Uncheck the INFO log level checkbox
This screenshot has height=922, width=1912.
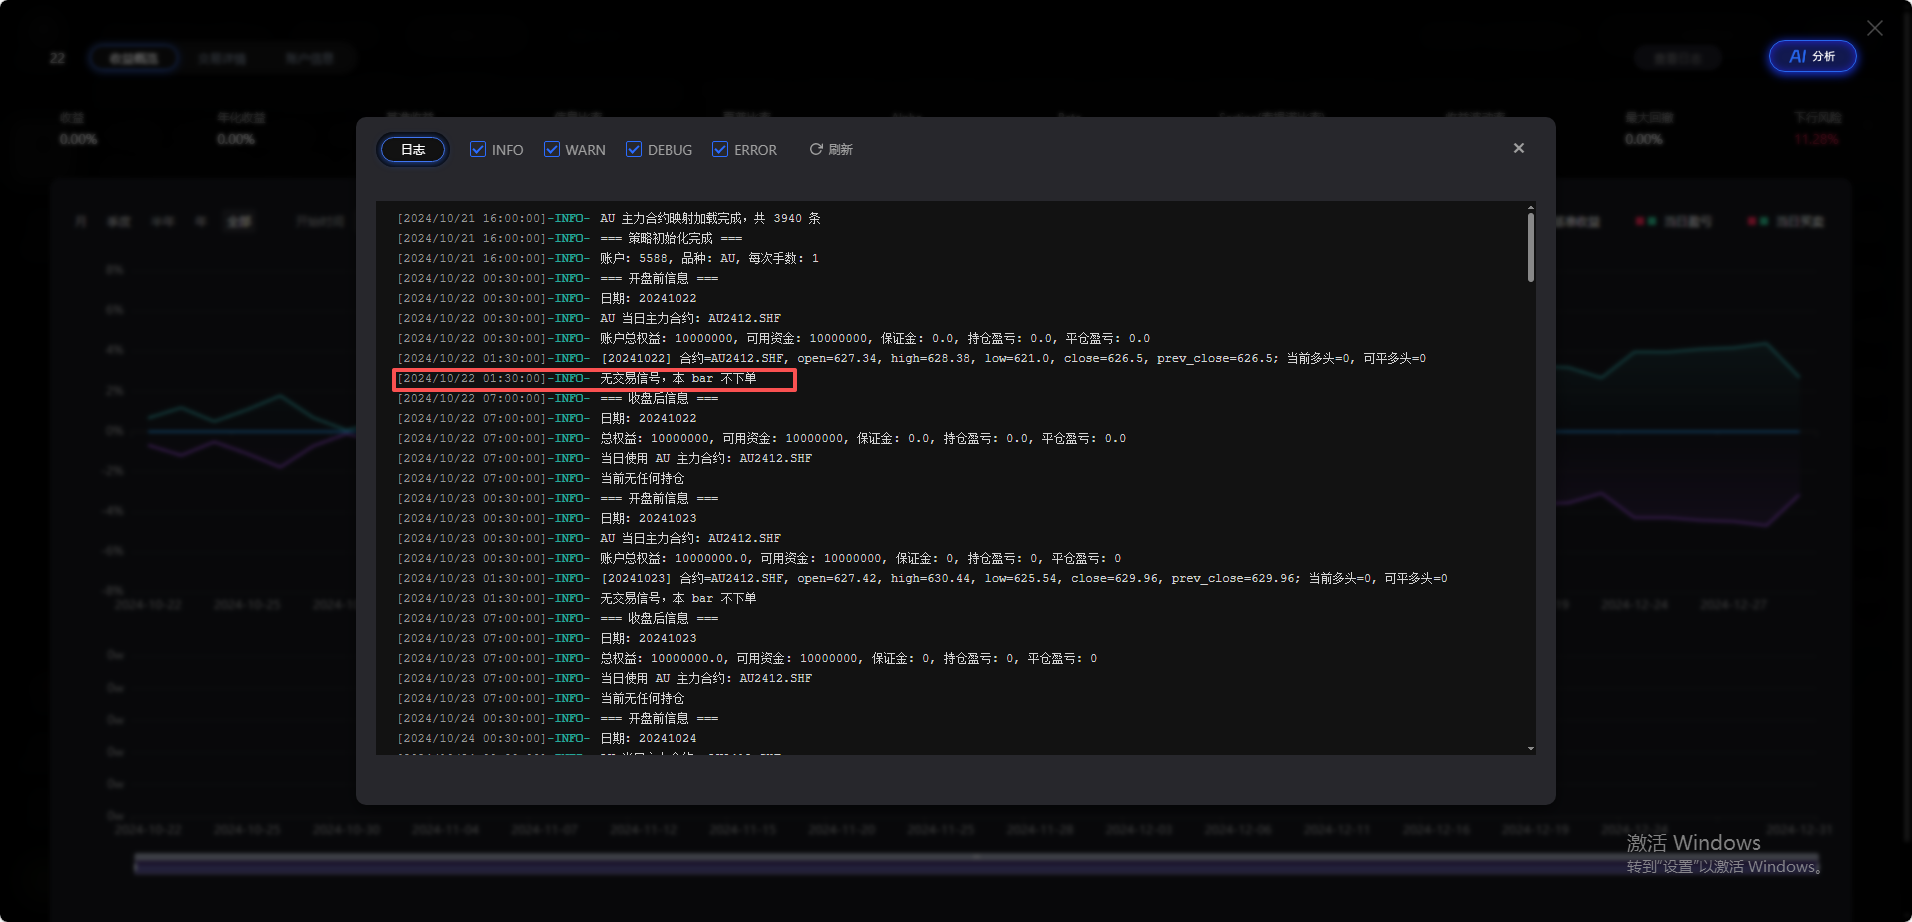click(x=478, y=149)
